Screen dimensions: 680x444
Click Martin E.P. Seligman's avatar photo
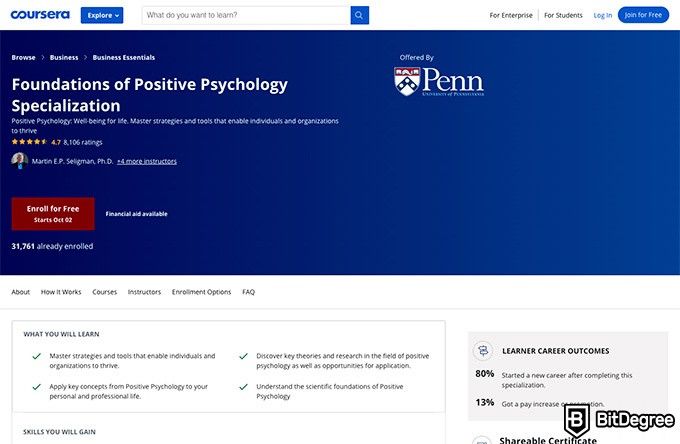click(20, 161)
